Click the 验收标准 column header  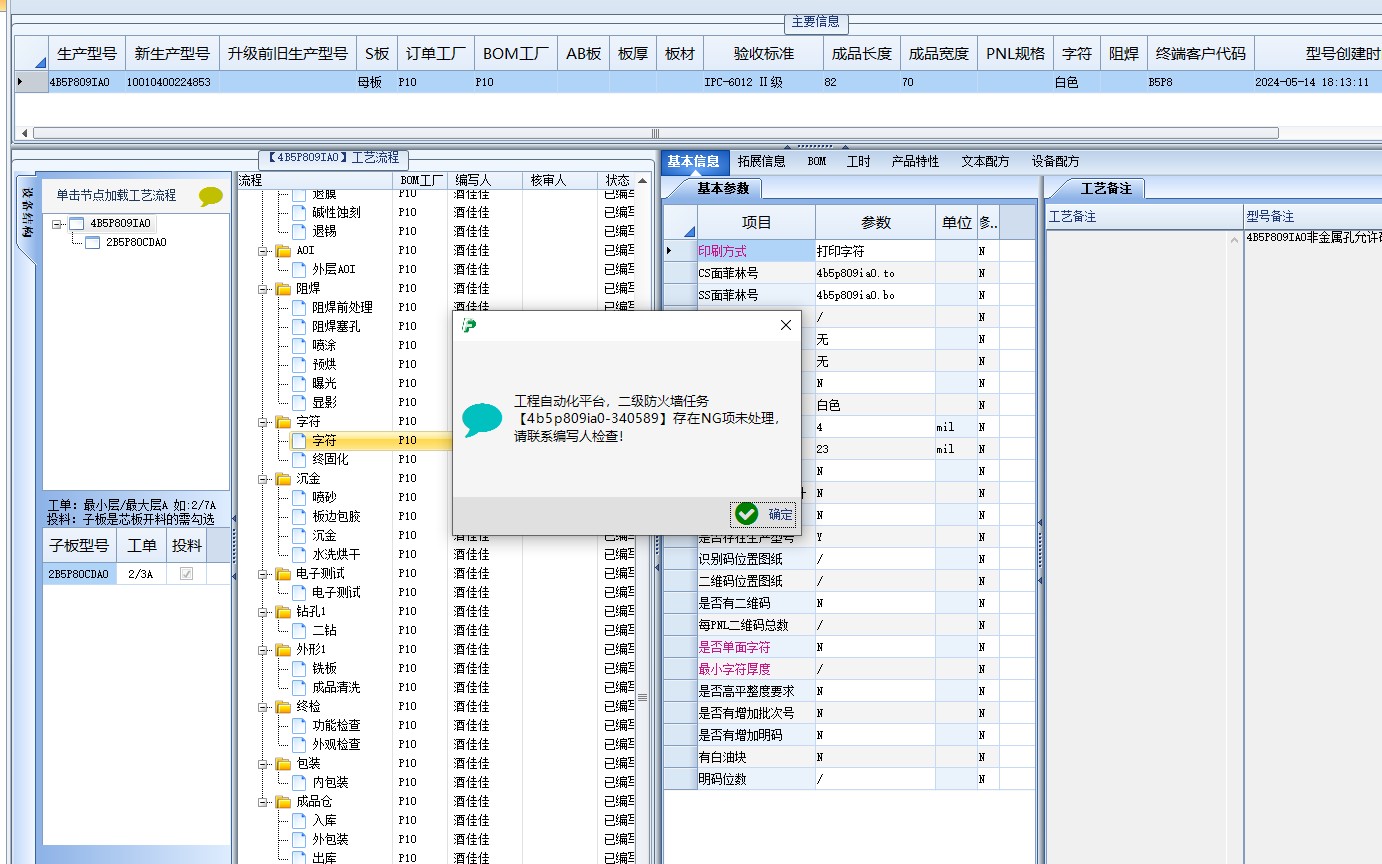[x=764, y=54]
